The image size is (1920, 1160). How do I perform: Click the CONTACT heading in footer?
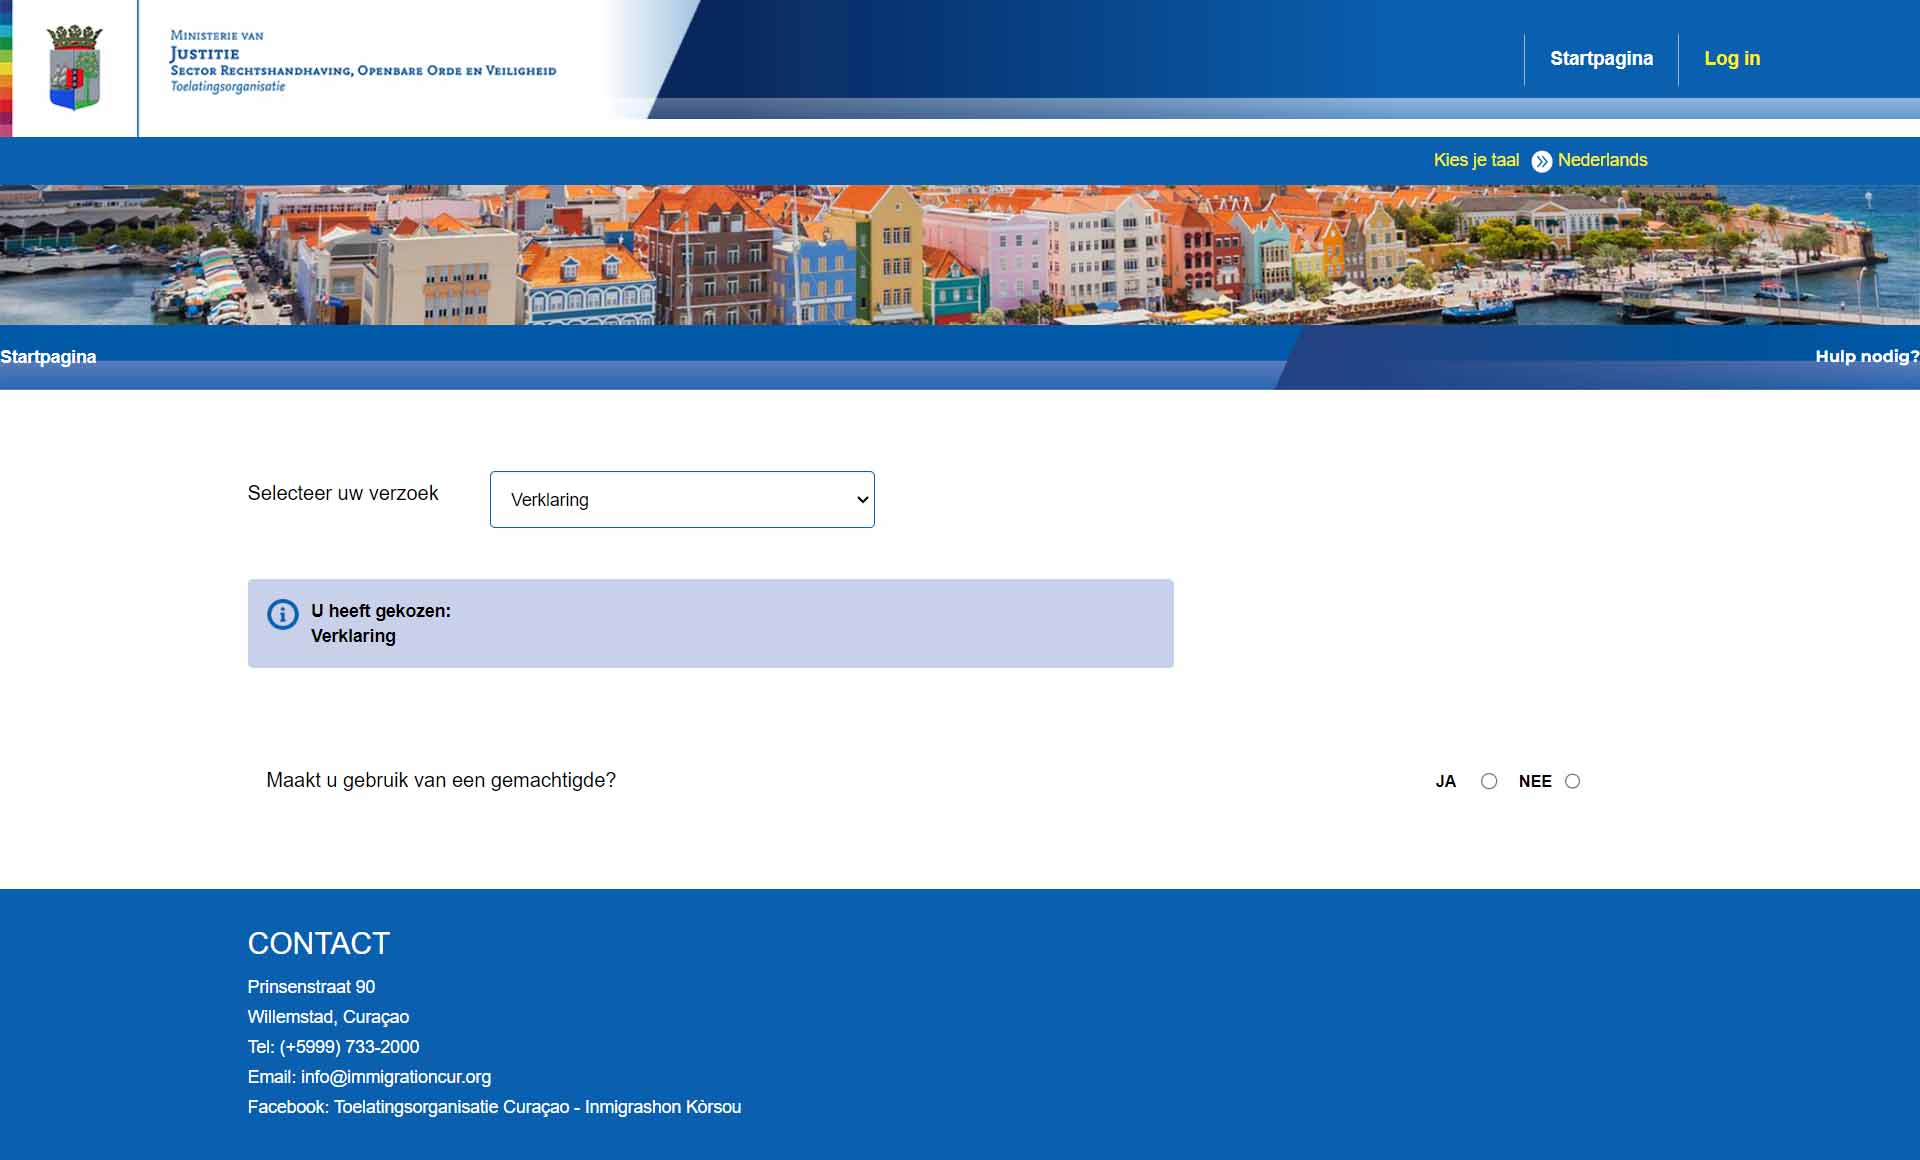318,943
